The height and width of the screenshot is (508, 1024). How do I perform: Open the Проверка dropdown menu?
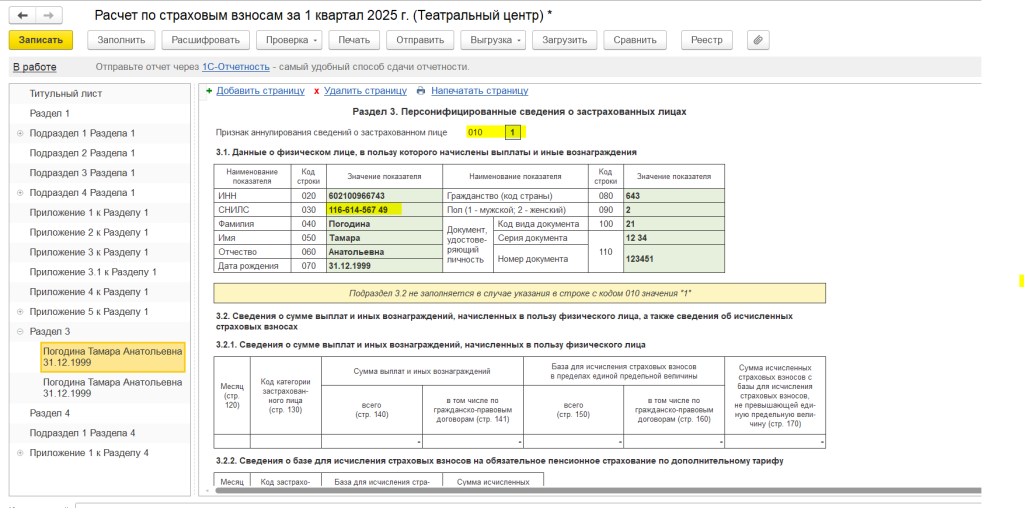(289, 40)
